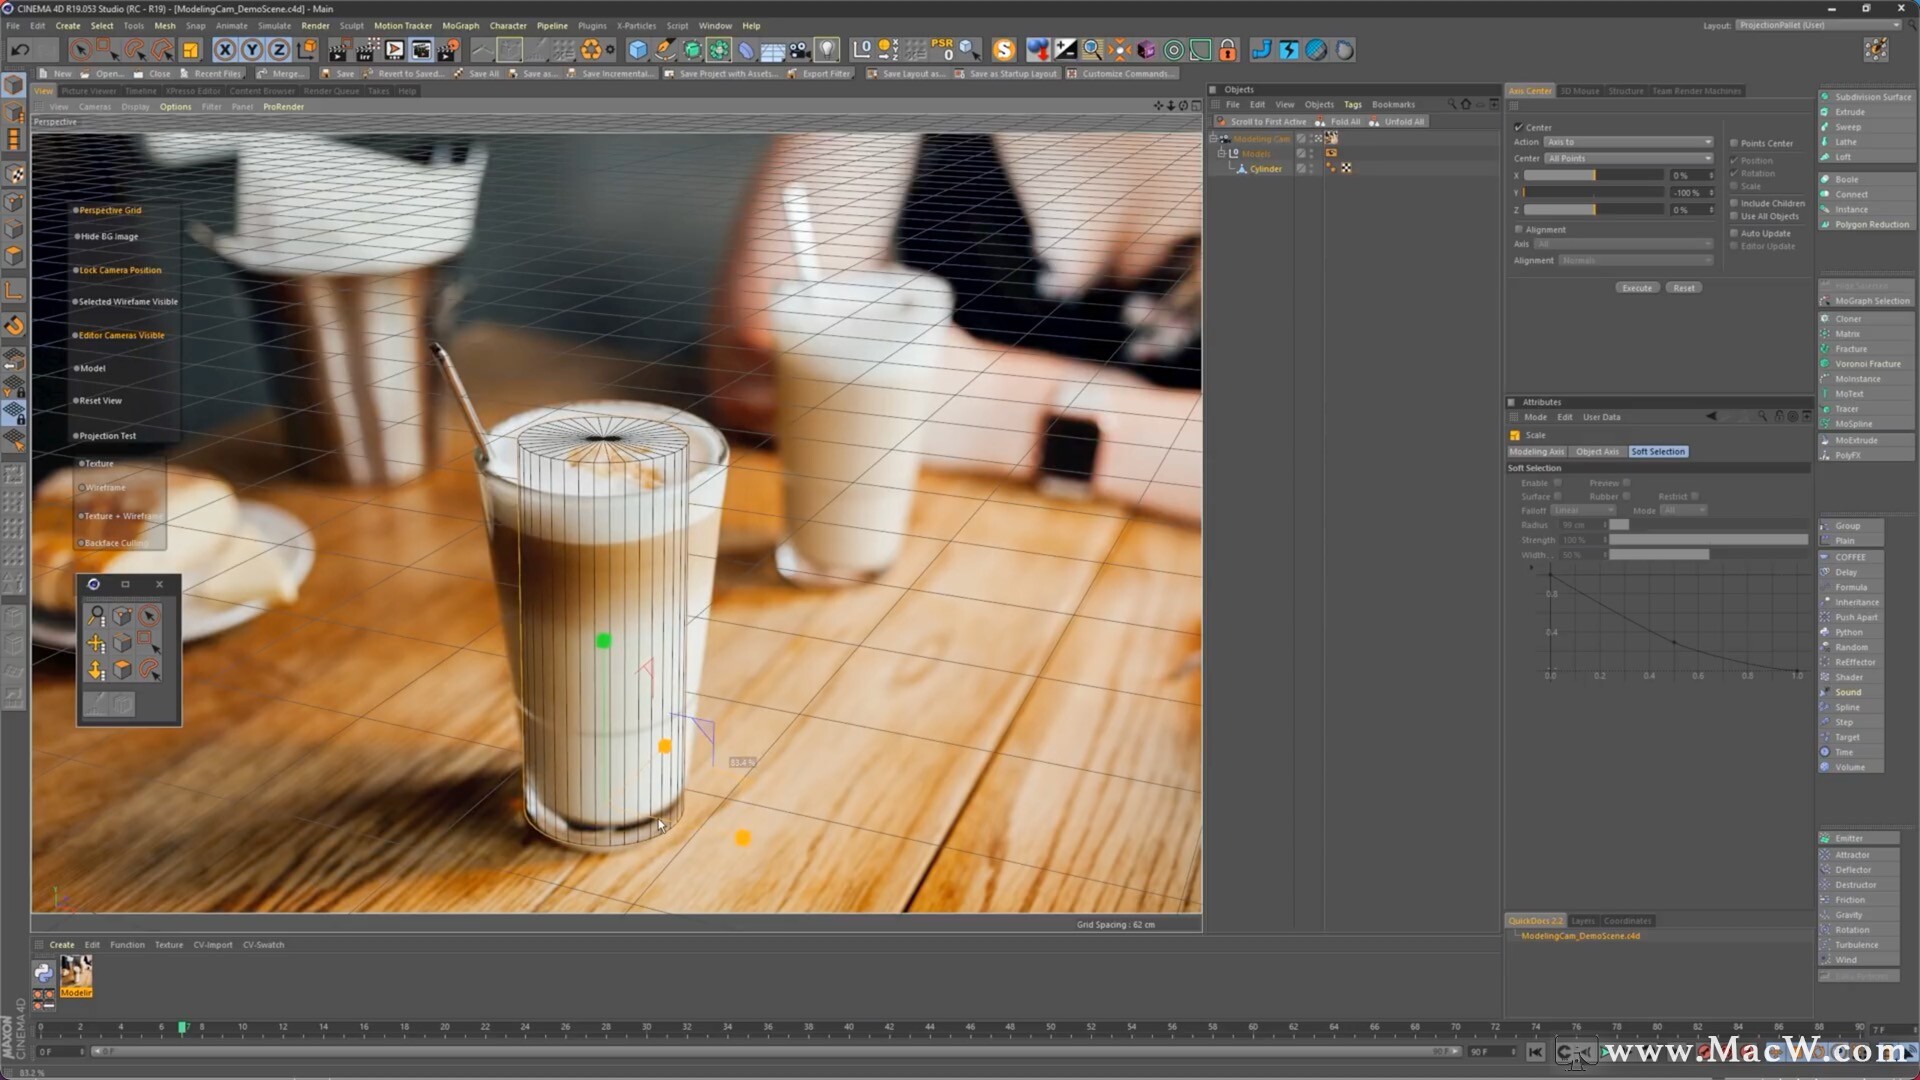1920x1080 pixels.
Task: Add a Cube primitive from the toolbar
Action: pyautogui.click(x=638, y=50)
